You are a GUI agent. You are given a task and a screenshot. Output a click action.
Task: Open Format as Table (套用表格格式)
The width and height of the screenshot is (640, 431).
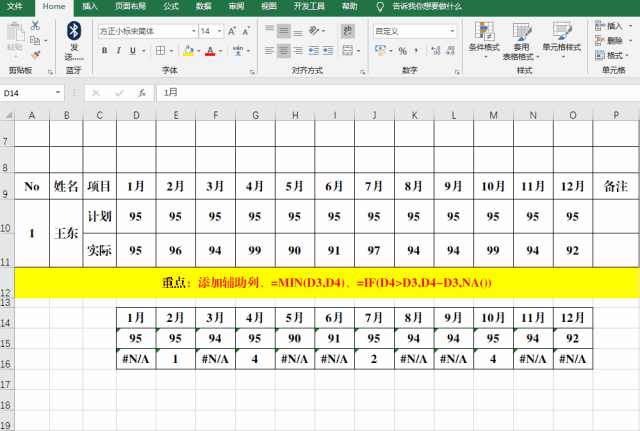tap(521, 41)
